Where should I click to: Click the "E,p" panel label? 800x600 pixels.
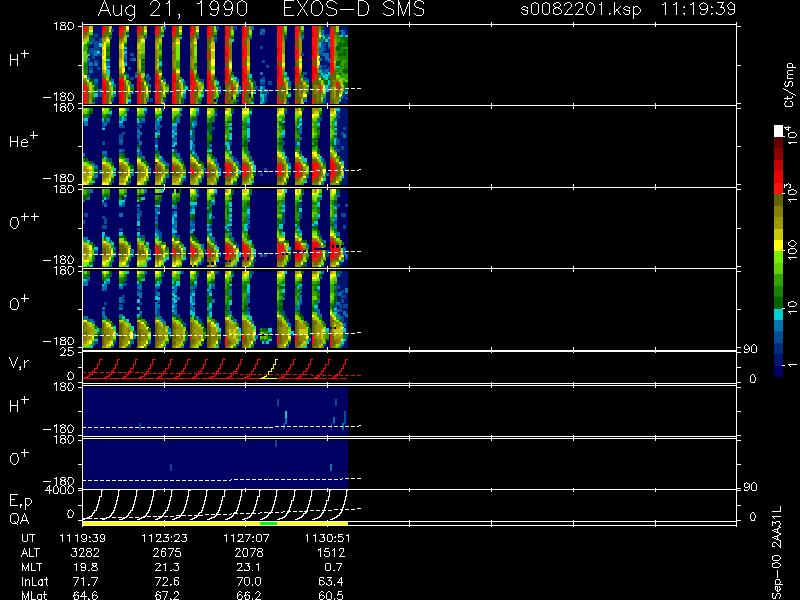(20, 502)
